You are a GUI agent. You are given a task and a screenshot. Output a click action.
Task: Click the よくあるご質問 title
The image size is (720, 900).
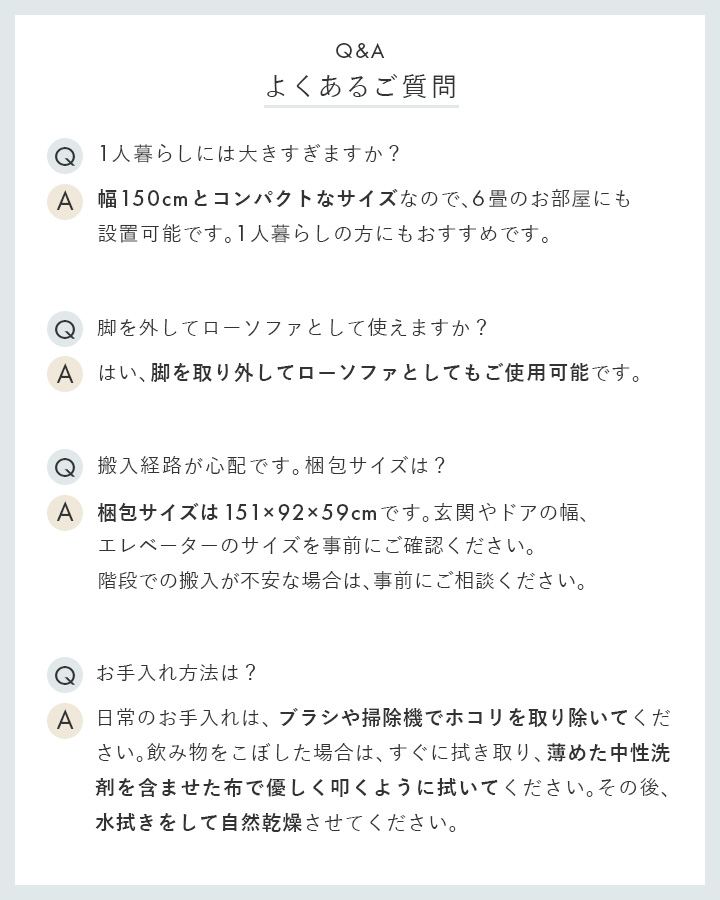(360, 86)
